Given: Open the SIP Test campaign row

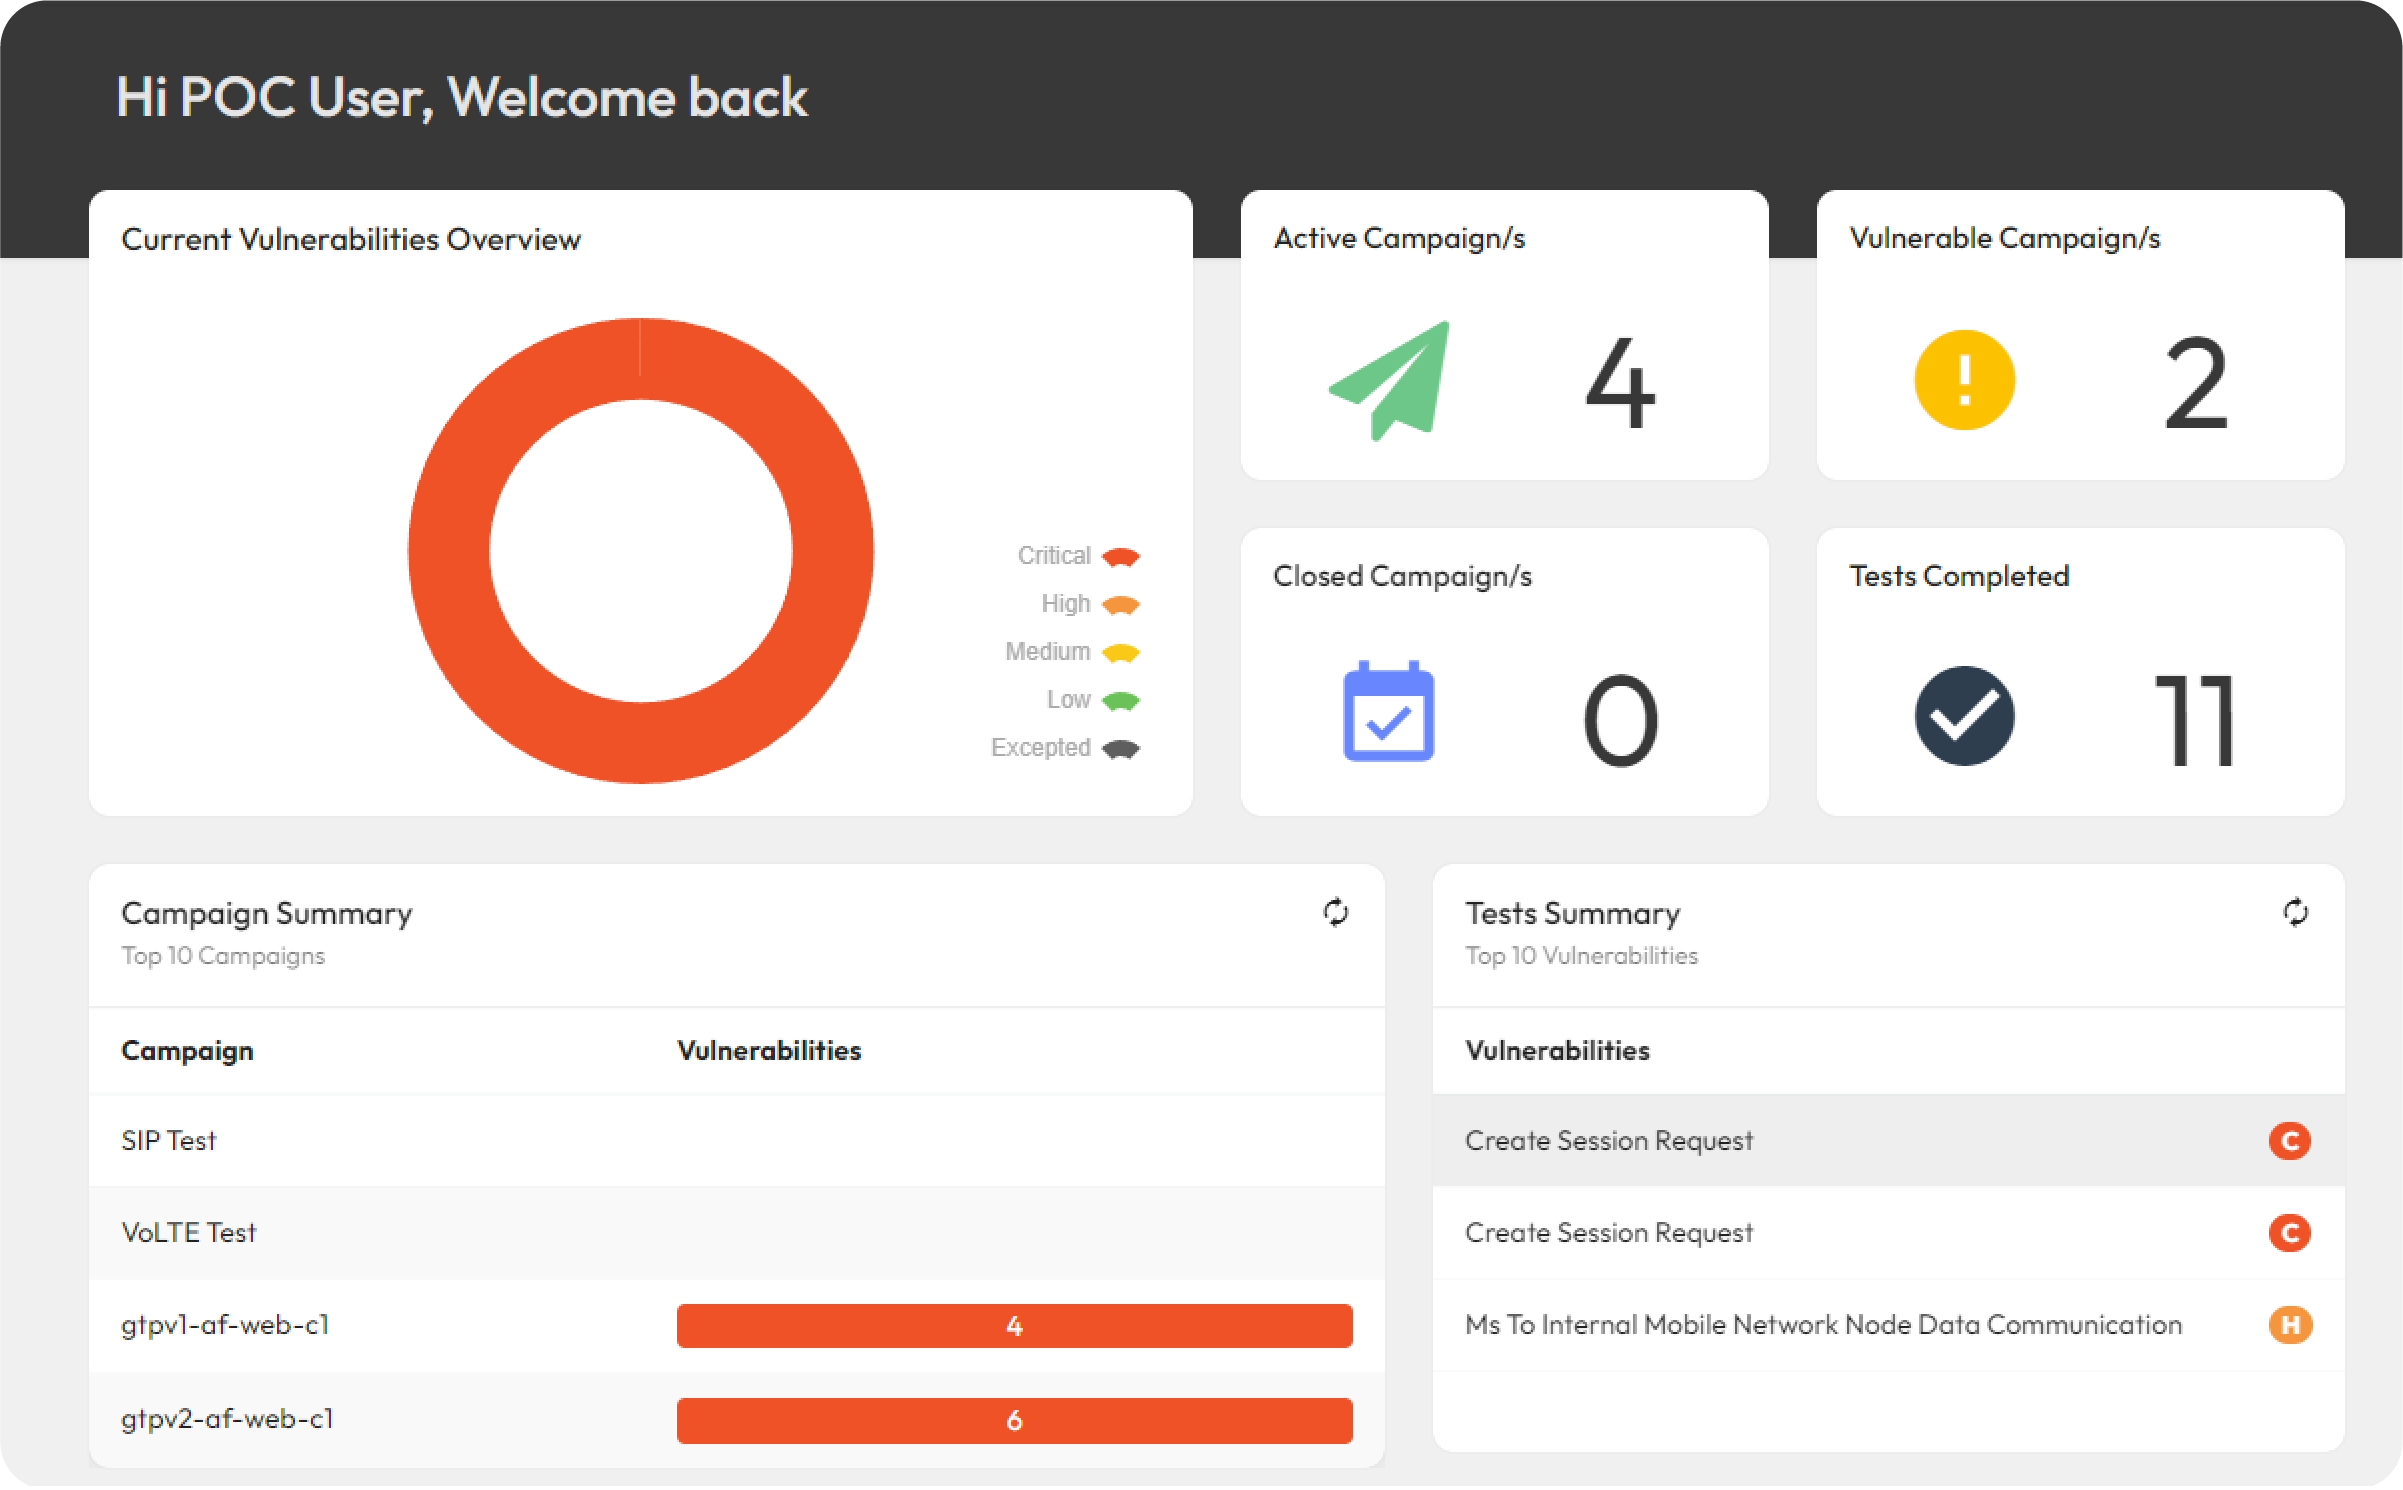Looking at the screenshot, I should coord(737,1140).
